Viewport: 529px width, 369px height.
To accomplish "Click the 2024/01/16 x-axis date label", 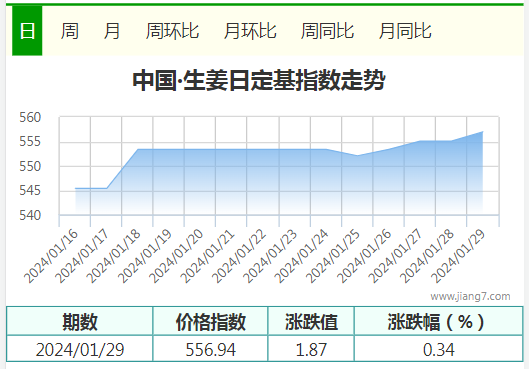I will (x=51, y=256).
